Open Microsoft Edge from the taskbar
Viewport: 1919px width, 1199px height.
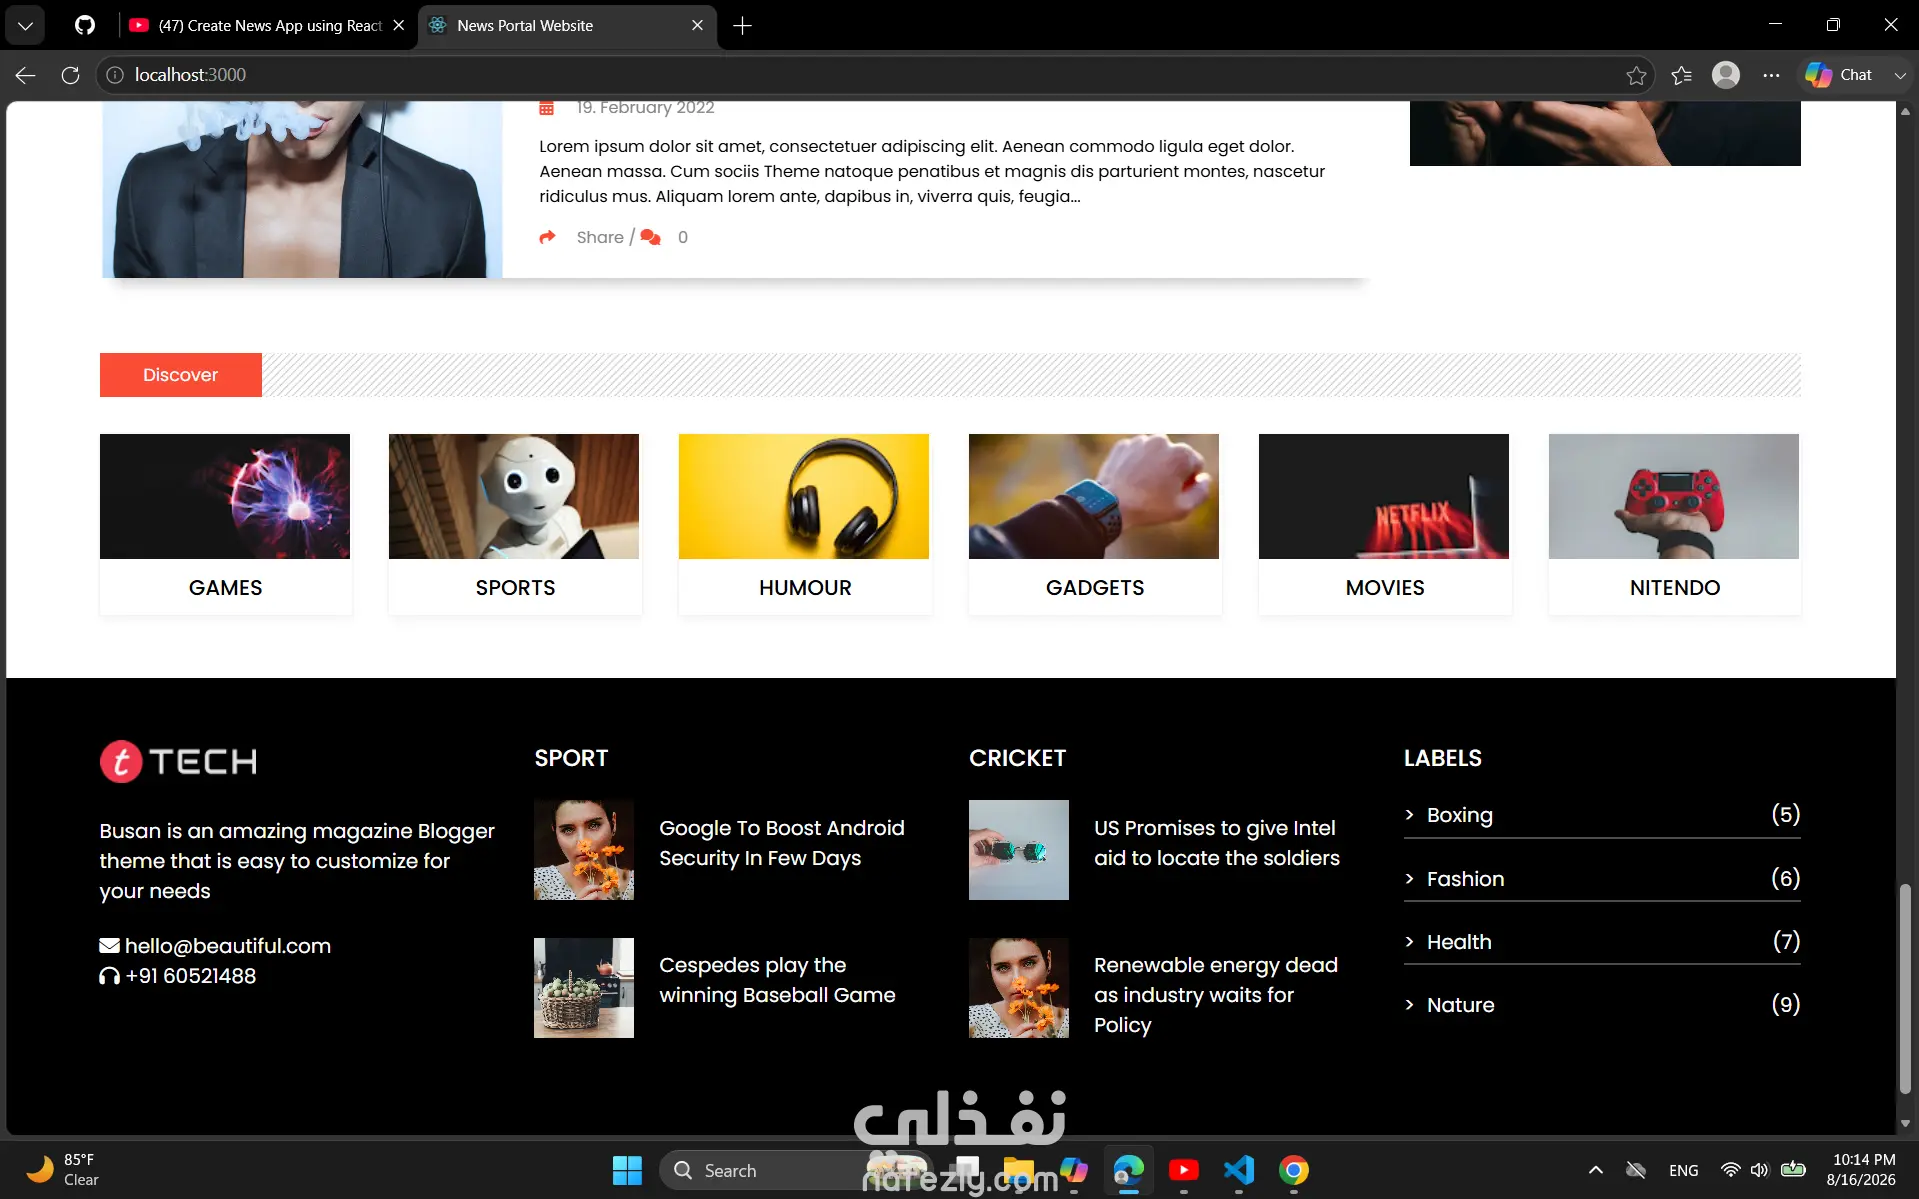coord(1129,1170)
